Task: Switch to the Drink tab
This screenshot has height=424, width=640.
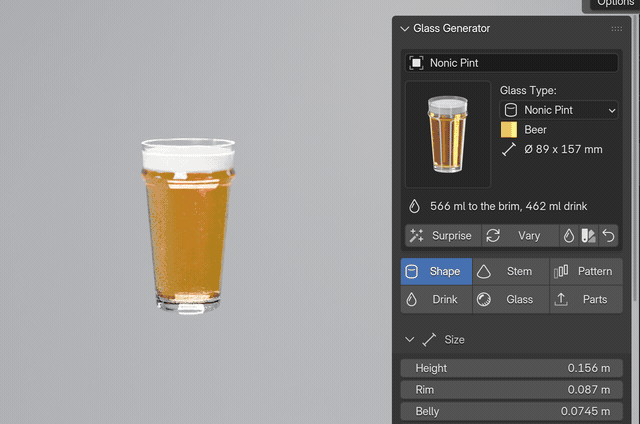Action: click(436, 300)
